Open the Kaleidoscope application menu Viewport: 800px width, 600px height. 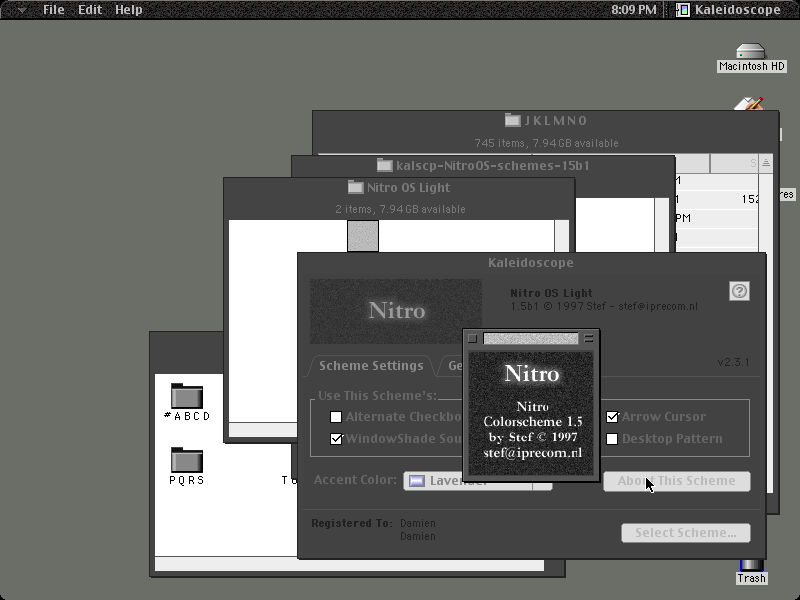click(729, 10)
